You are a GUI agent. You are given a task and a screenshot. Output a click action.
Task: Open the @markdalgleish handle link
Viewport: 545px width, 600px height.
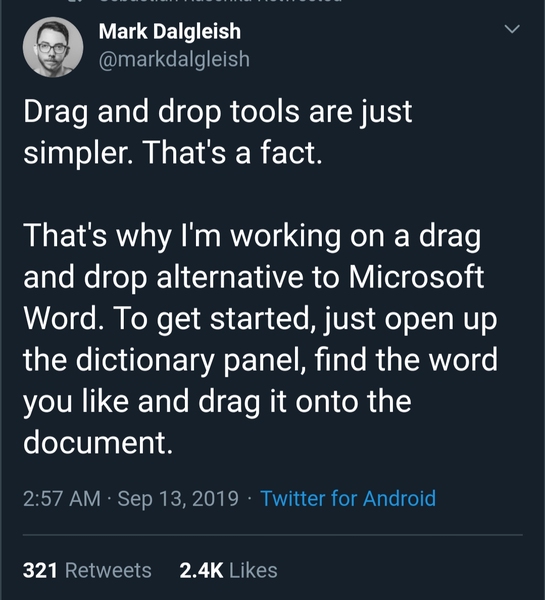174,59
